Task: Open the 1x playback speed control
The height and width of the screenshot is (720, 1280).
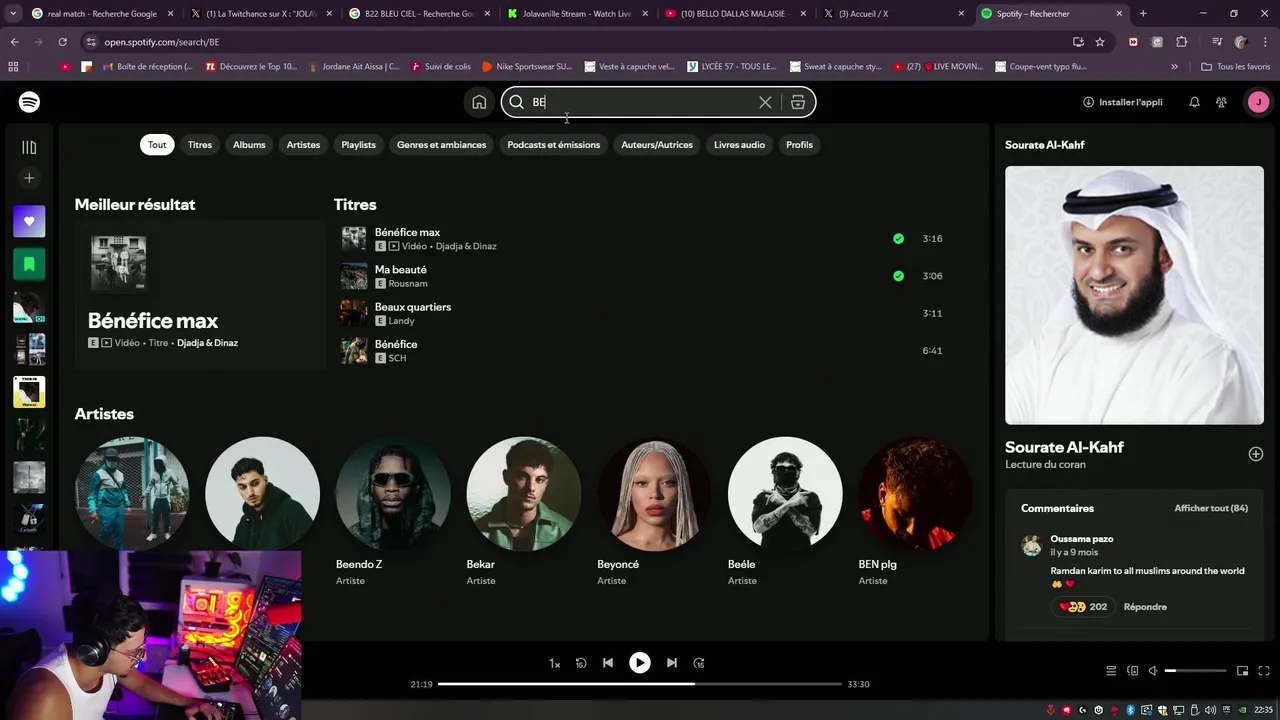Action: click(554, 663)
